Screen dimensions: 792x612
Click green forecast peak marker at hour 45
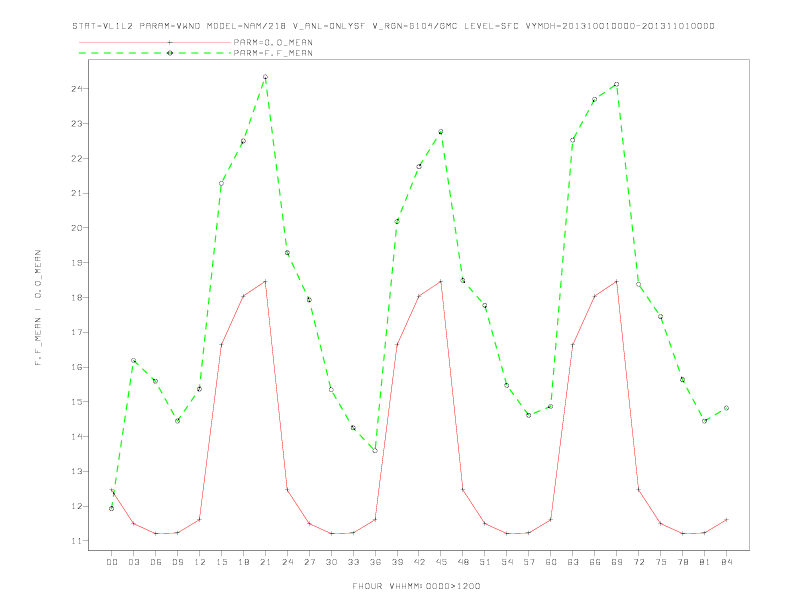(441, 132)
